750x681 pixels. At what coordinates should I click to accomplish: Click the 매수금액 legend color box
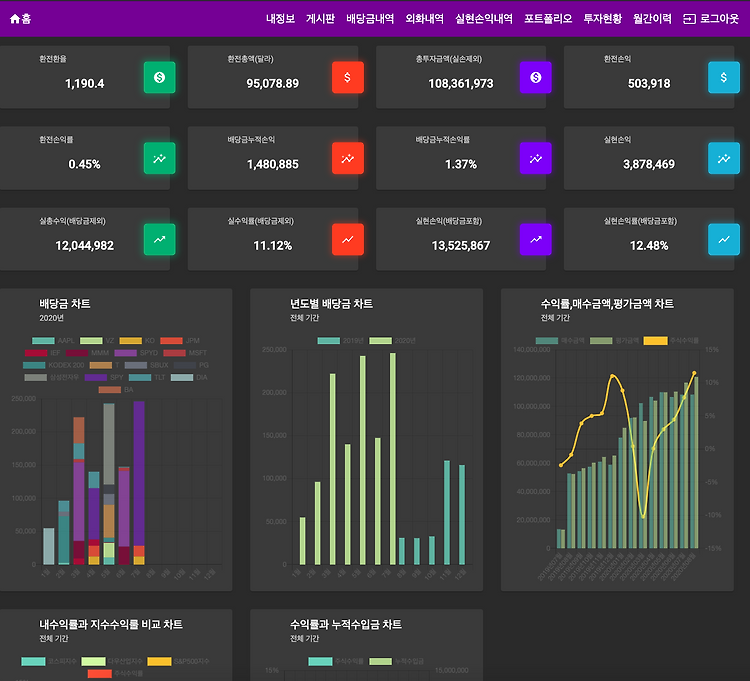coord(547,340)
